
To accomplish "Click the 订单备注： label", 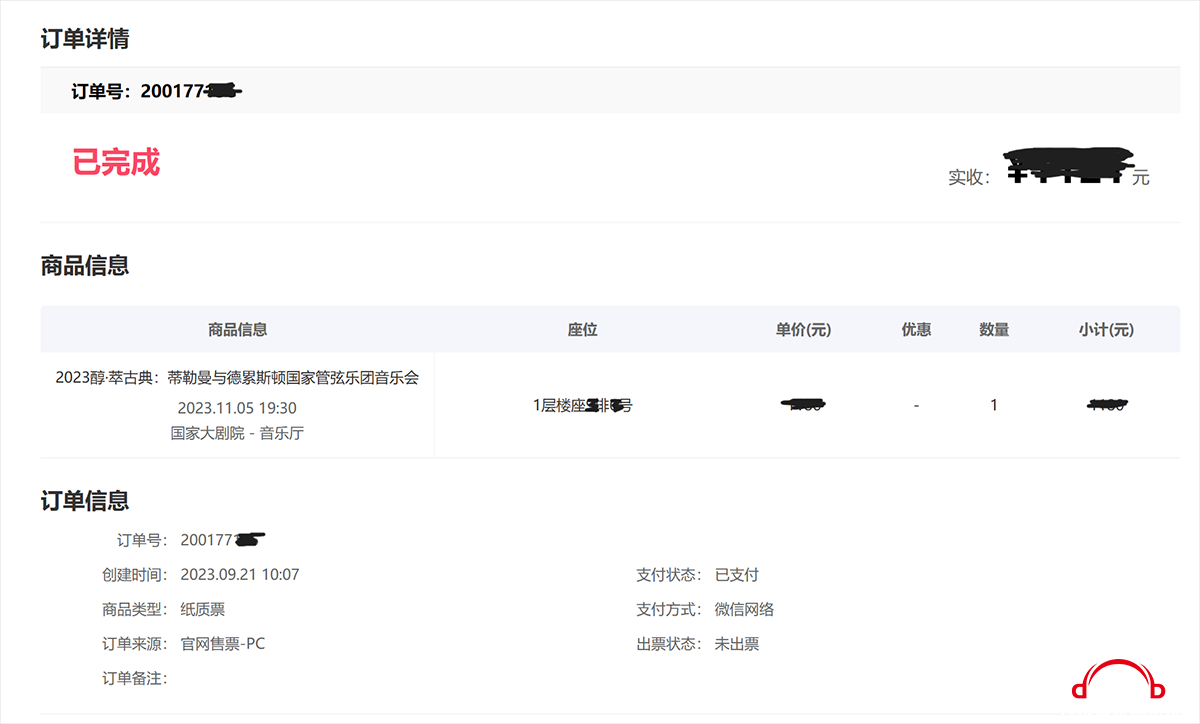I will tap(135, 679).
